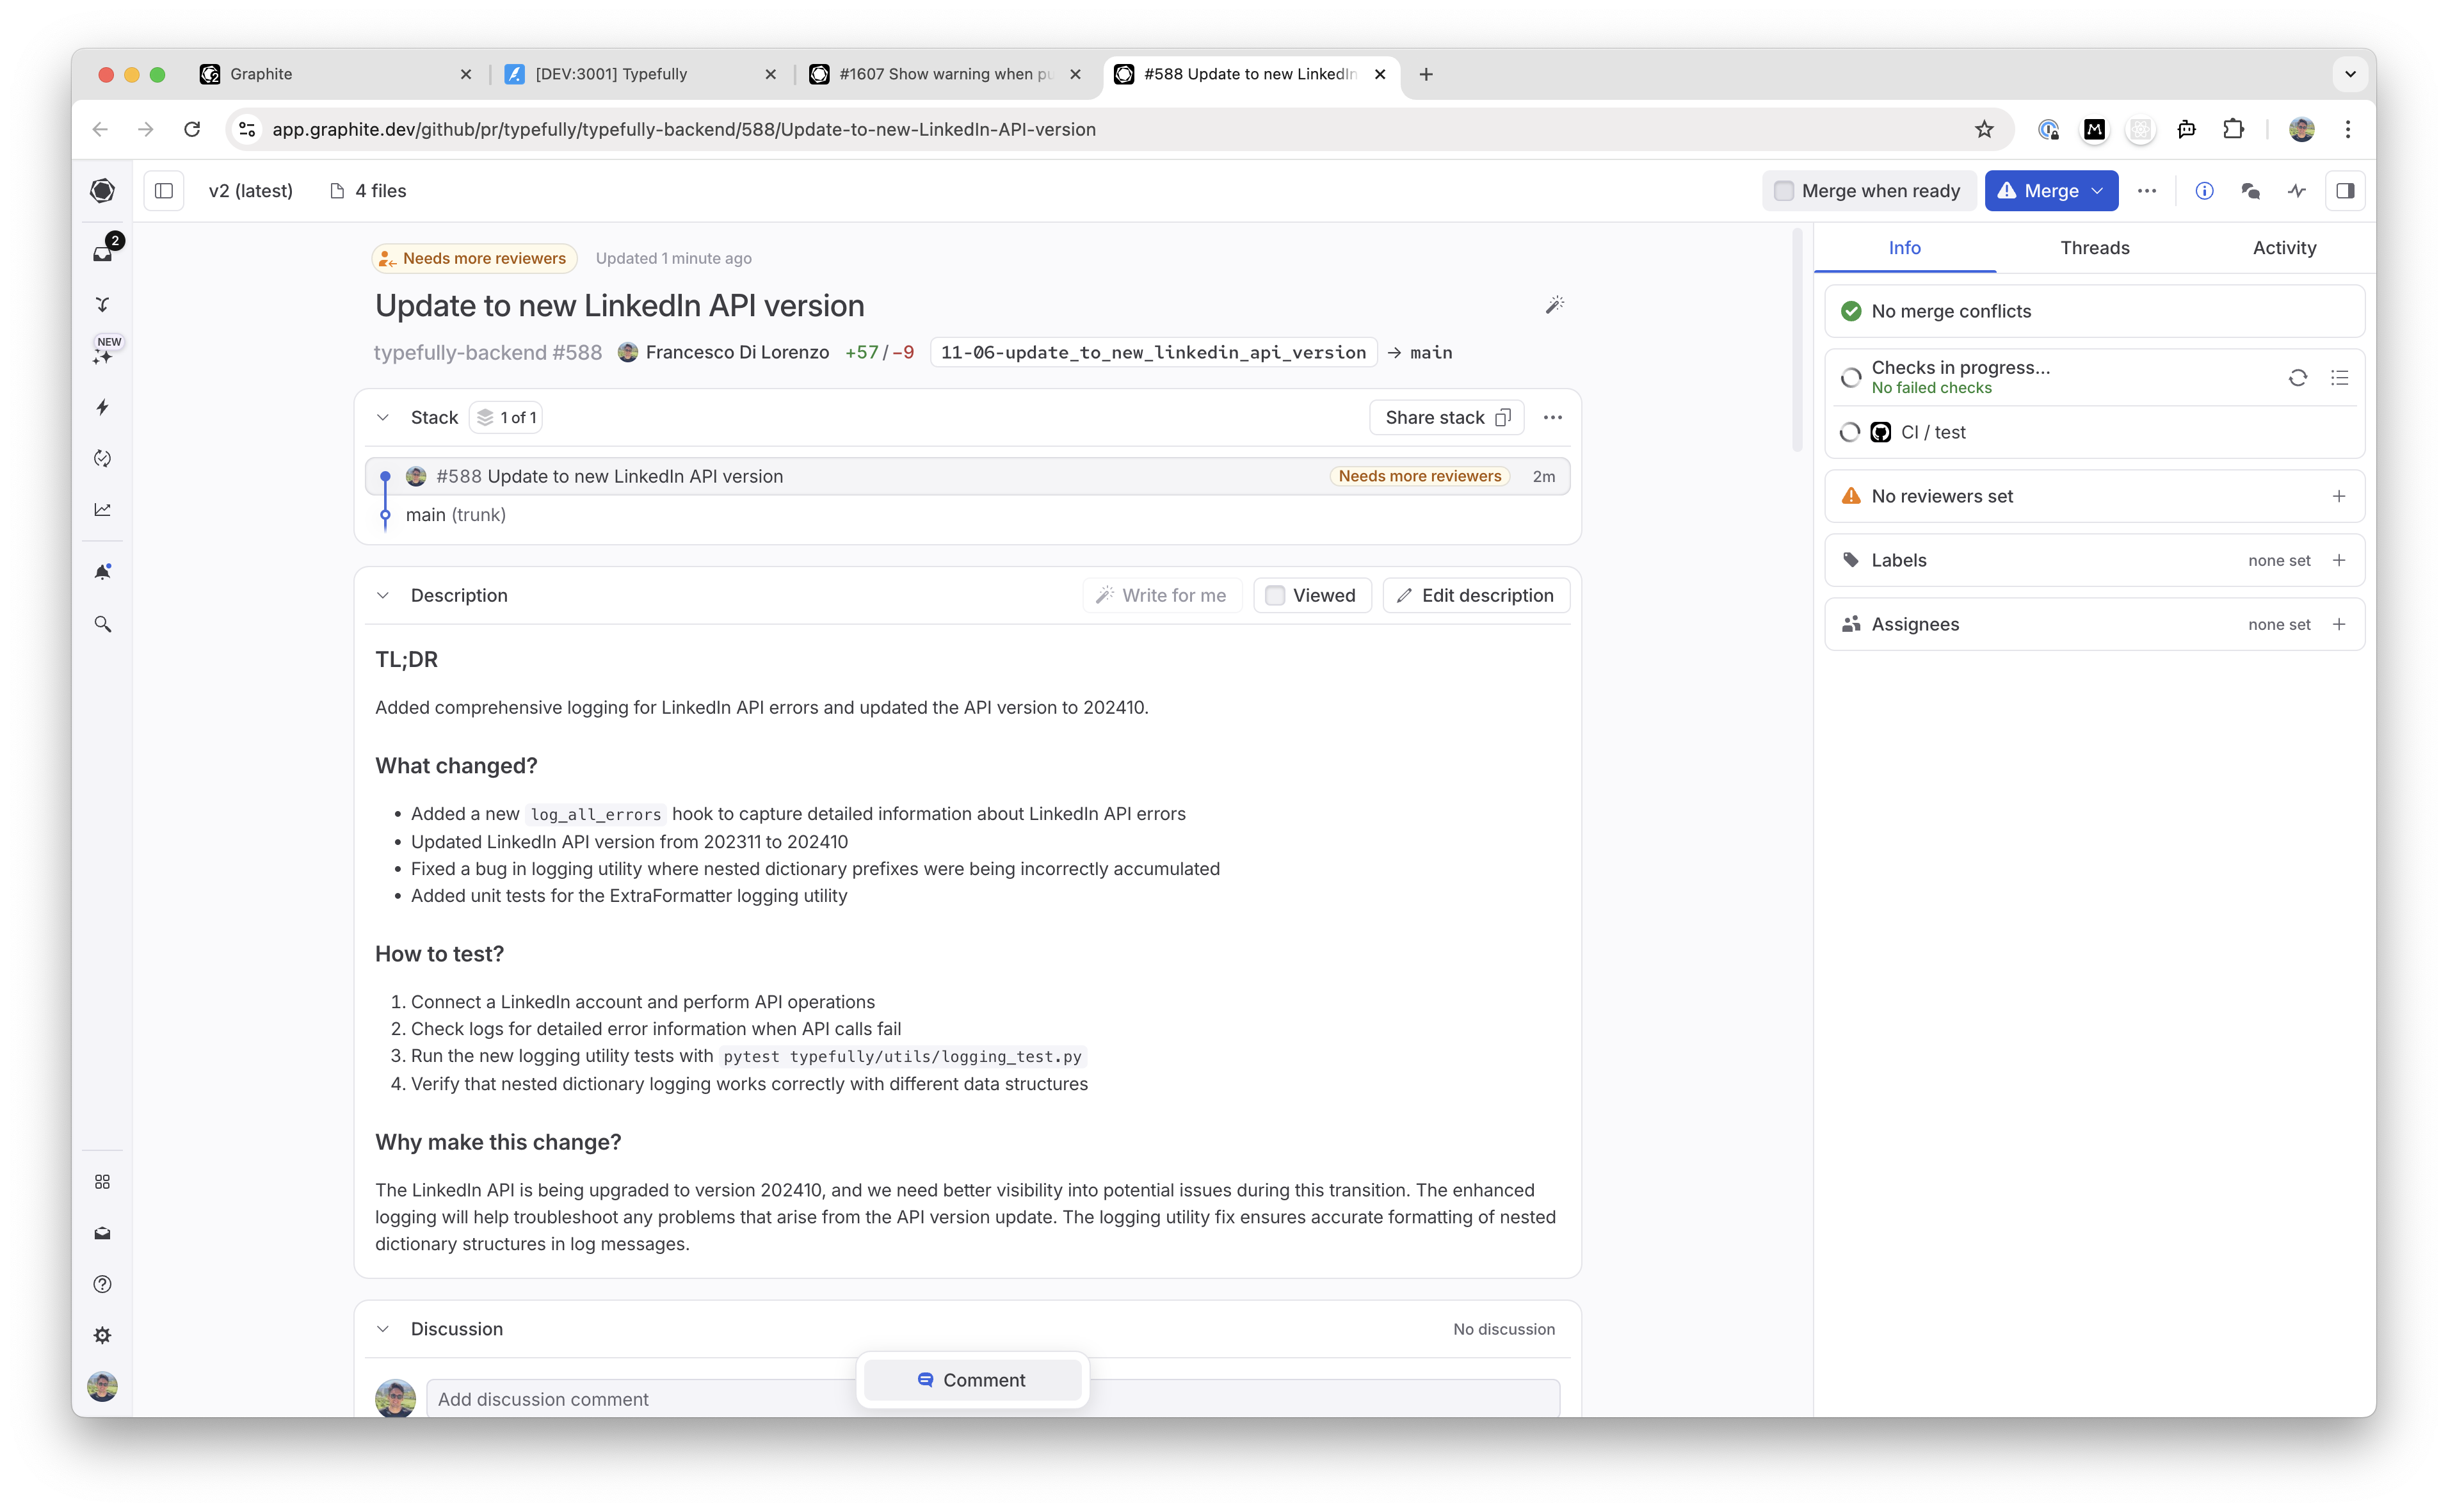Add reviewers with the plus icon
The width and height of the screenshot is (2448, 1512).
pyautogui.click(x=2338, y=496)
